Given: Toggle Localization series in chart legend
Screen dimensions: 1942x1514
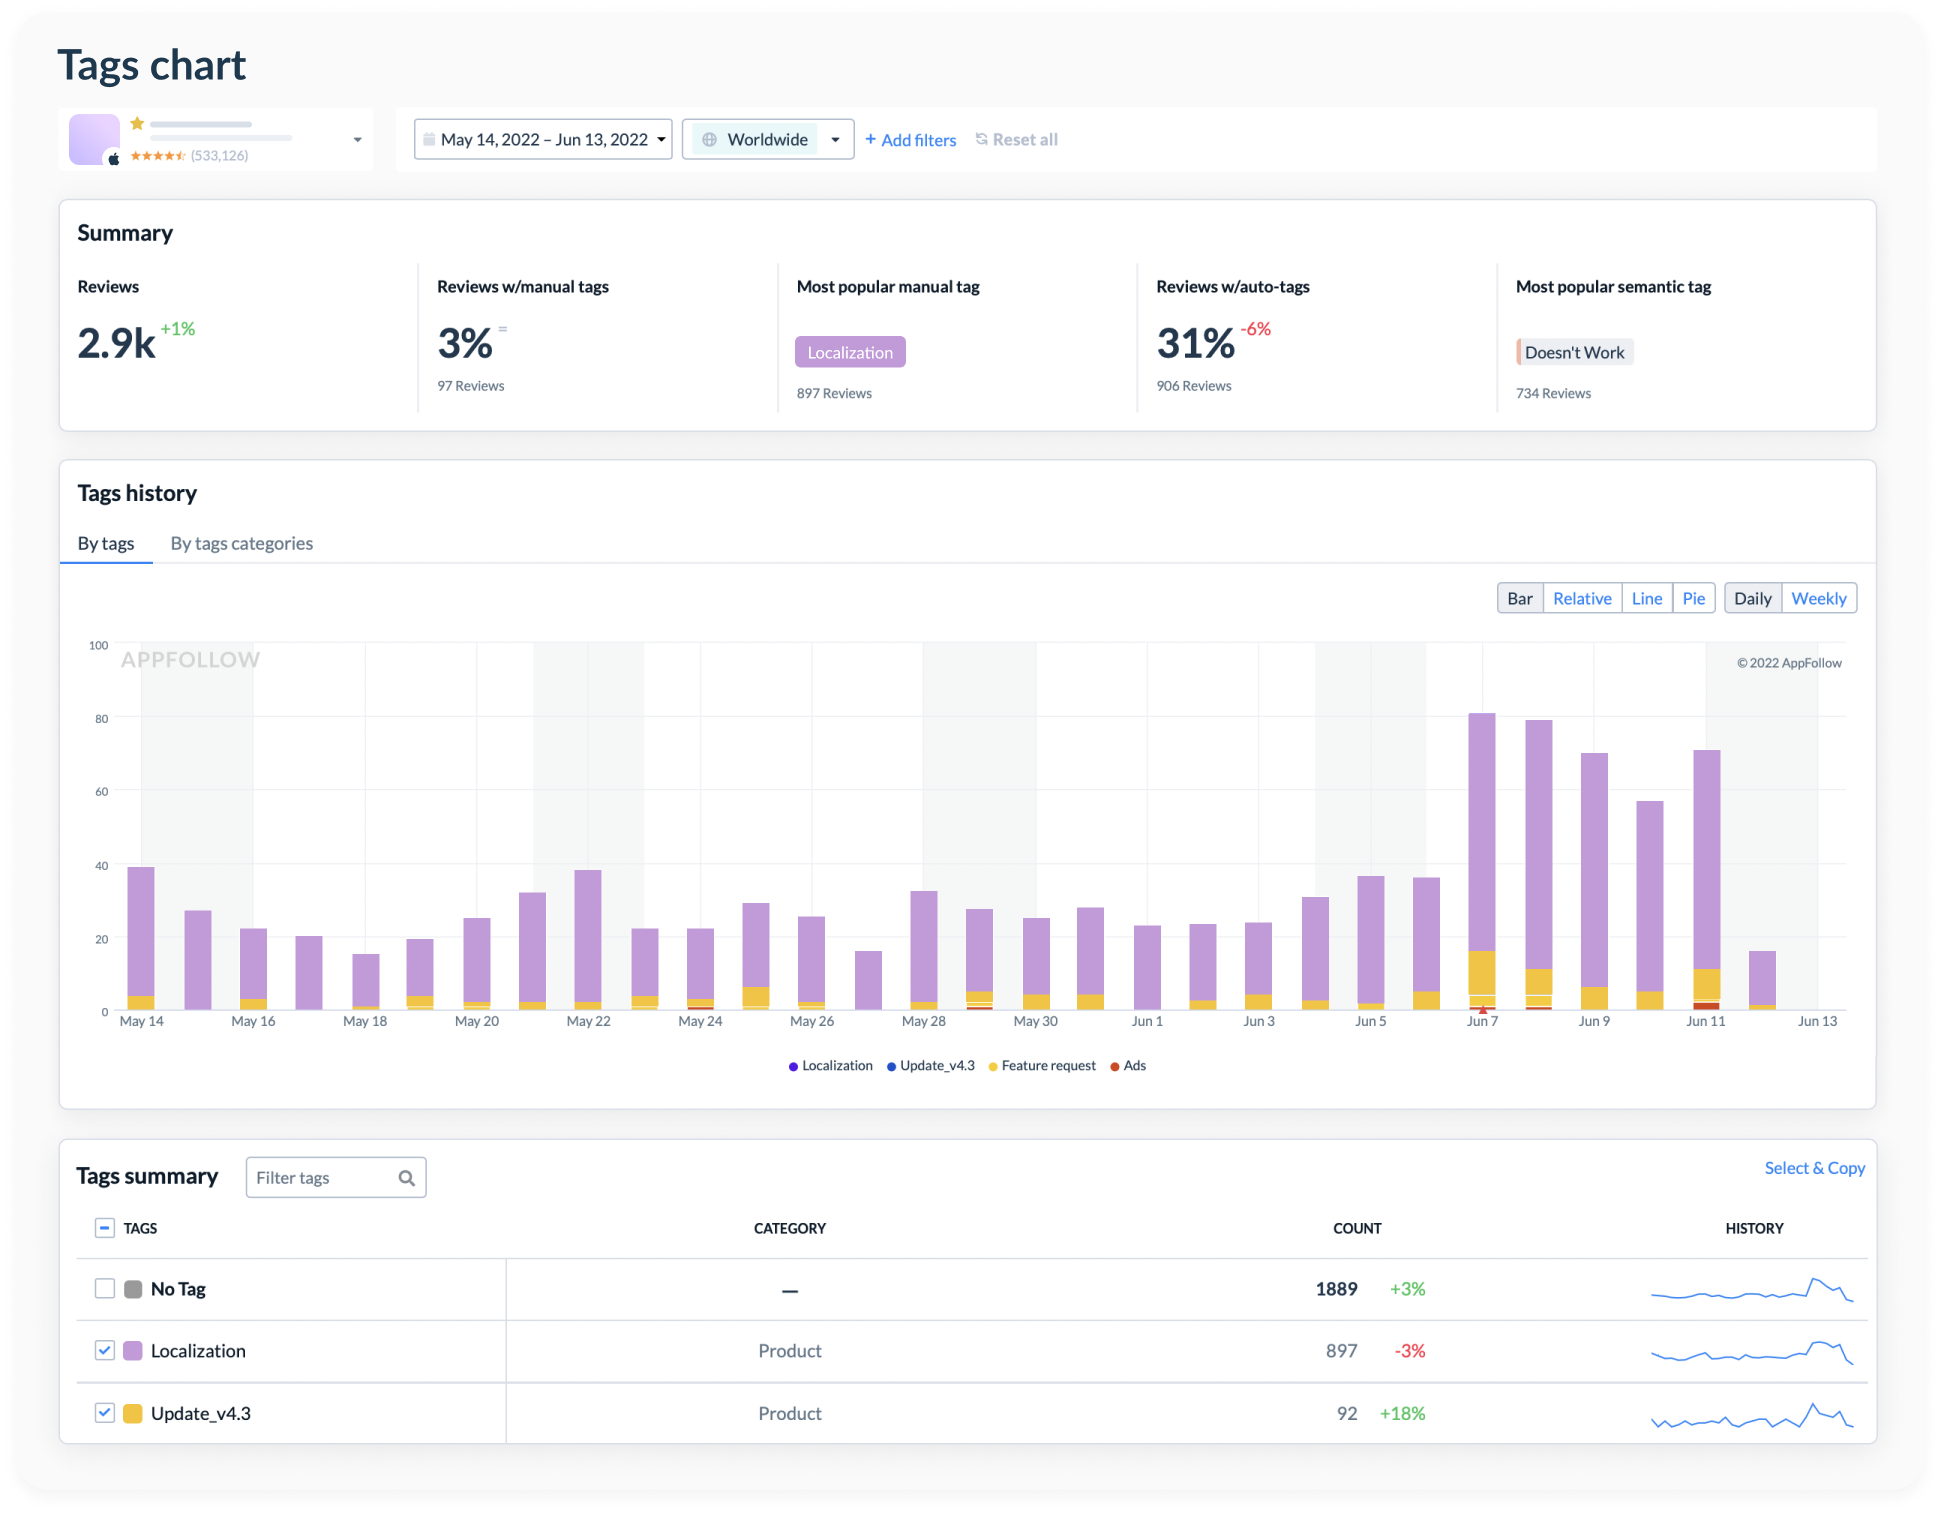Looking at the screenshot, I should pos(830,1066).
